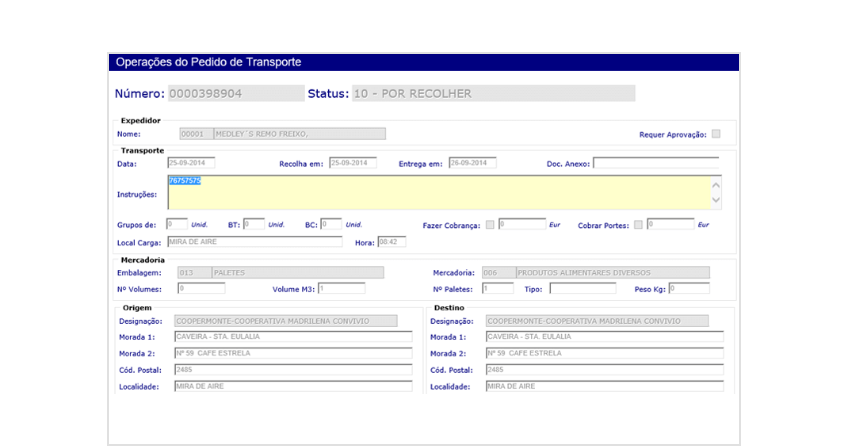The height and width of the screenshot is (446, 848).
Task: Click the Número order number field
Action: pos(235,94)
